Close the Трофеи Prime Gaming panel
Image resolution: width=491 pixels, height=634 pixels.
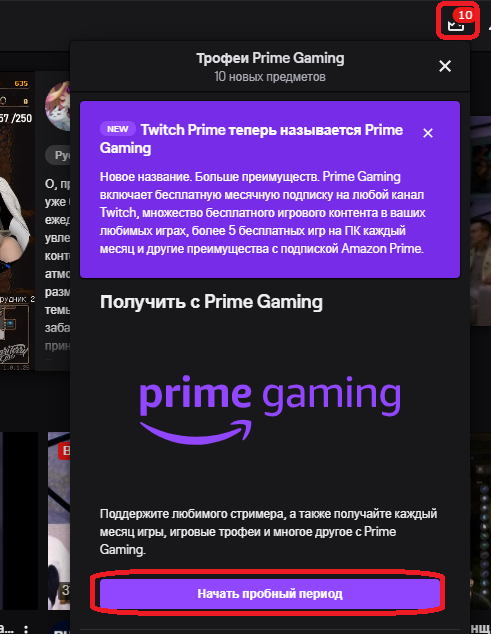coord(445,66)
